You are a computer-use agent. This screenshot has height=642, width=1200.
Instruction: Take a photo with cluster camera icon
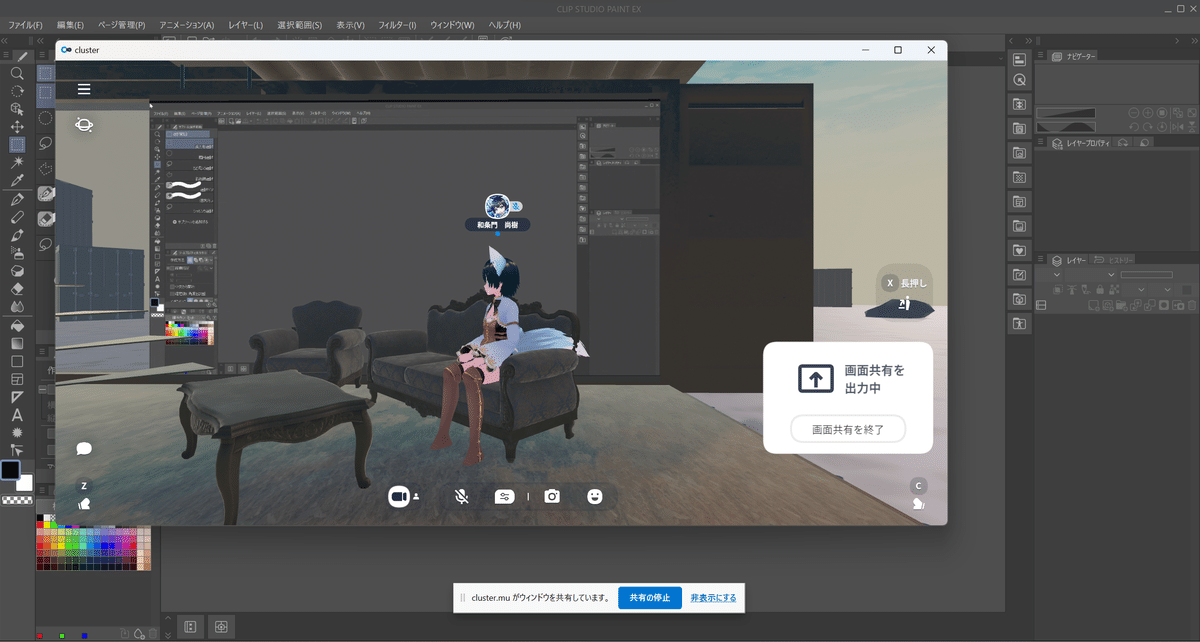pyautogui.click(x=552, y=496)
